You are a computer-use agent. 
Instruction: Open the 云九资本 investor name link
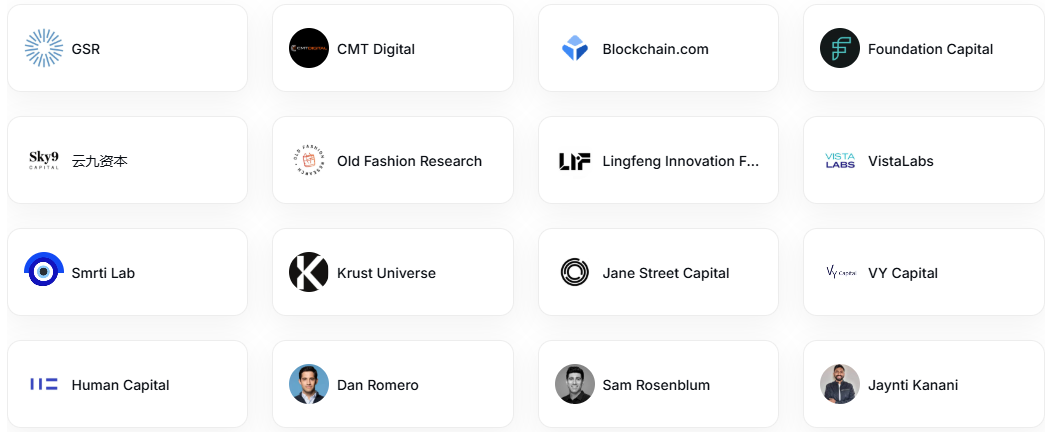pyautogui.click(x=99, y=161)
